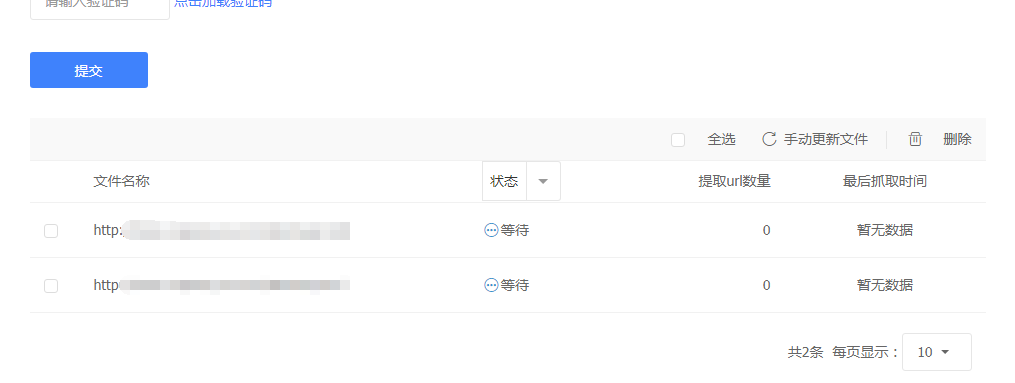This screenshot has width=1015, height=383.
Task: Click the load captcha link
Action: pos(223,3)
